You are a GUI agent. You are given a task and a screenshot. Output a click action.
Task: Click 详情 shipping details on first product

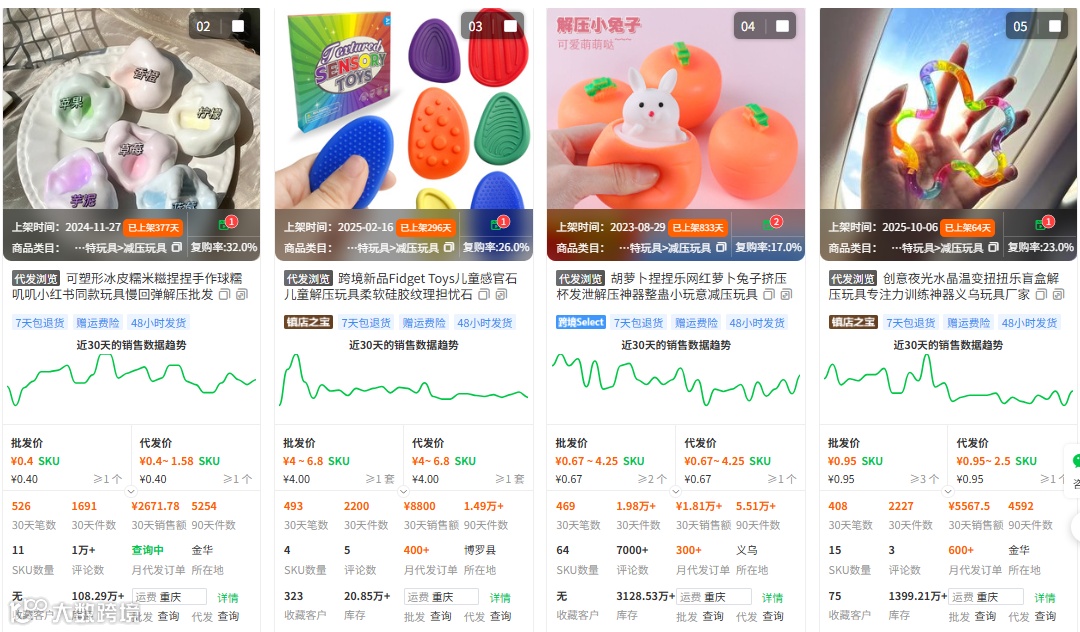(228, 598)
